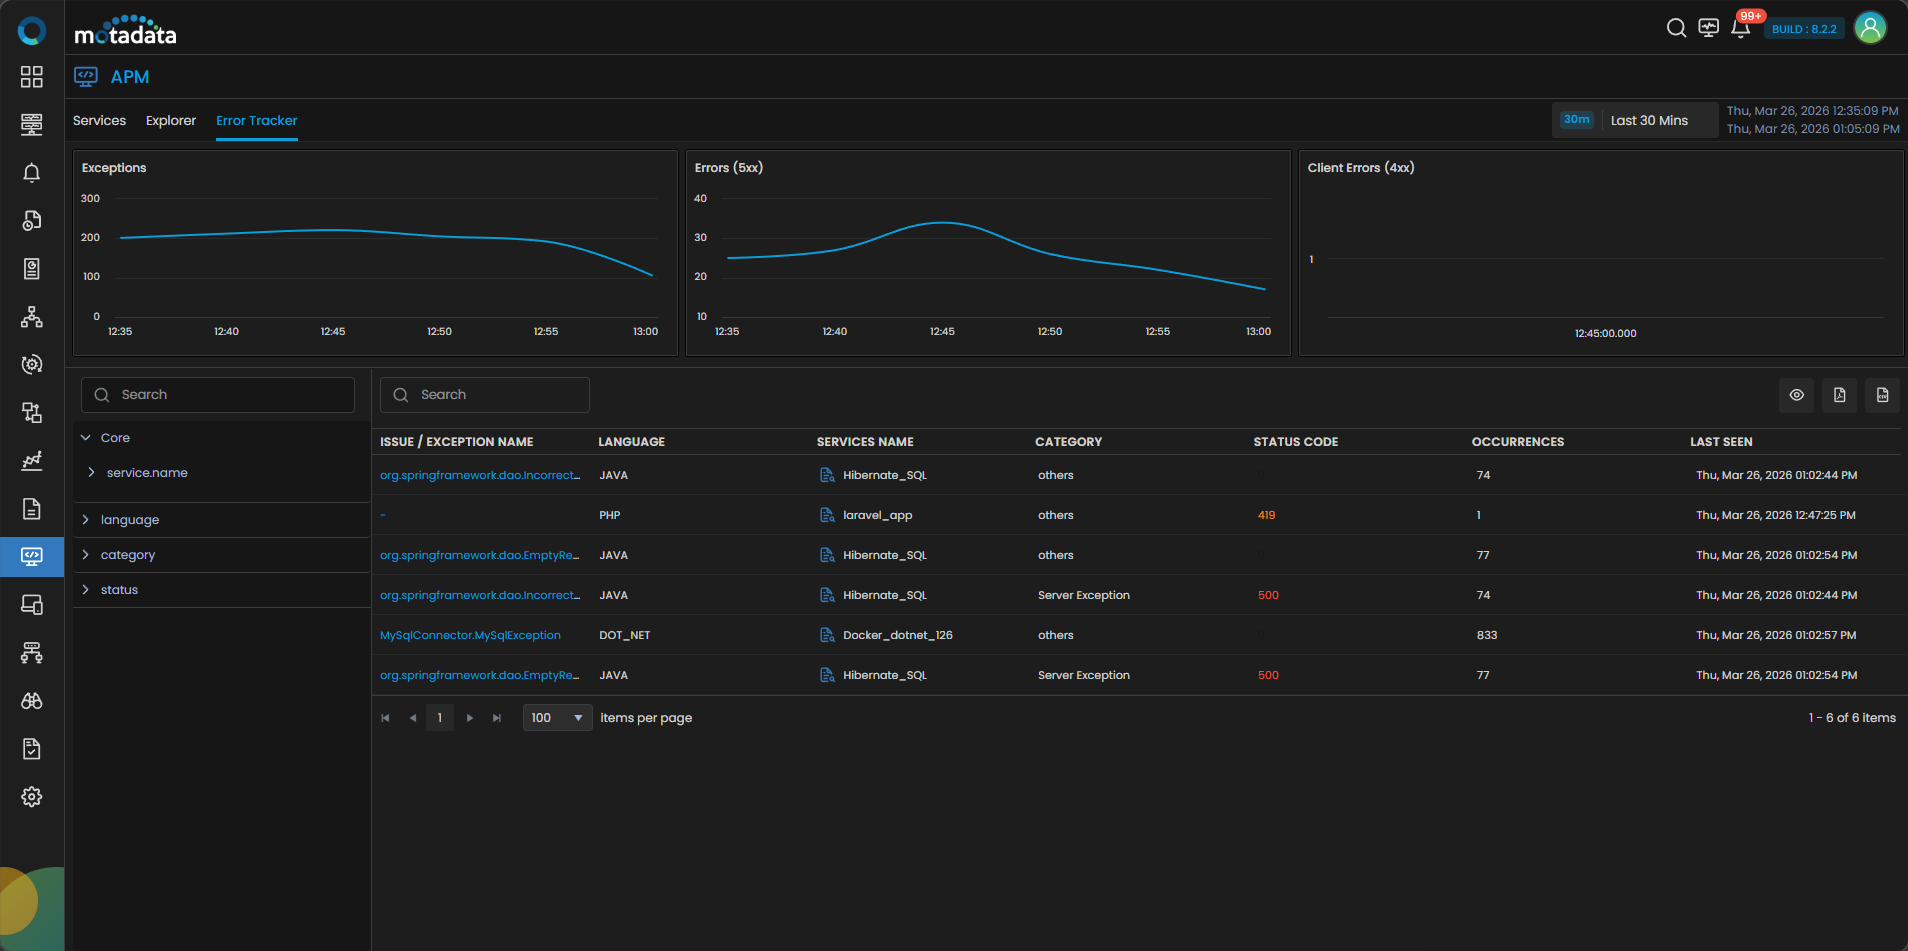Viewport: 1908px width, 951px height.
Task: Expand the language filter group
Action: click(86, 520)
